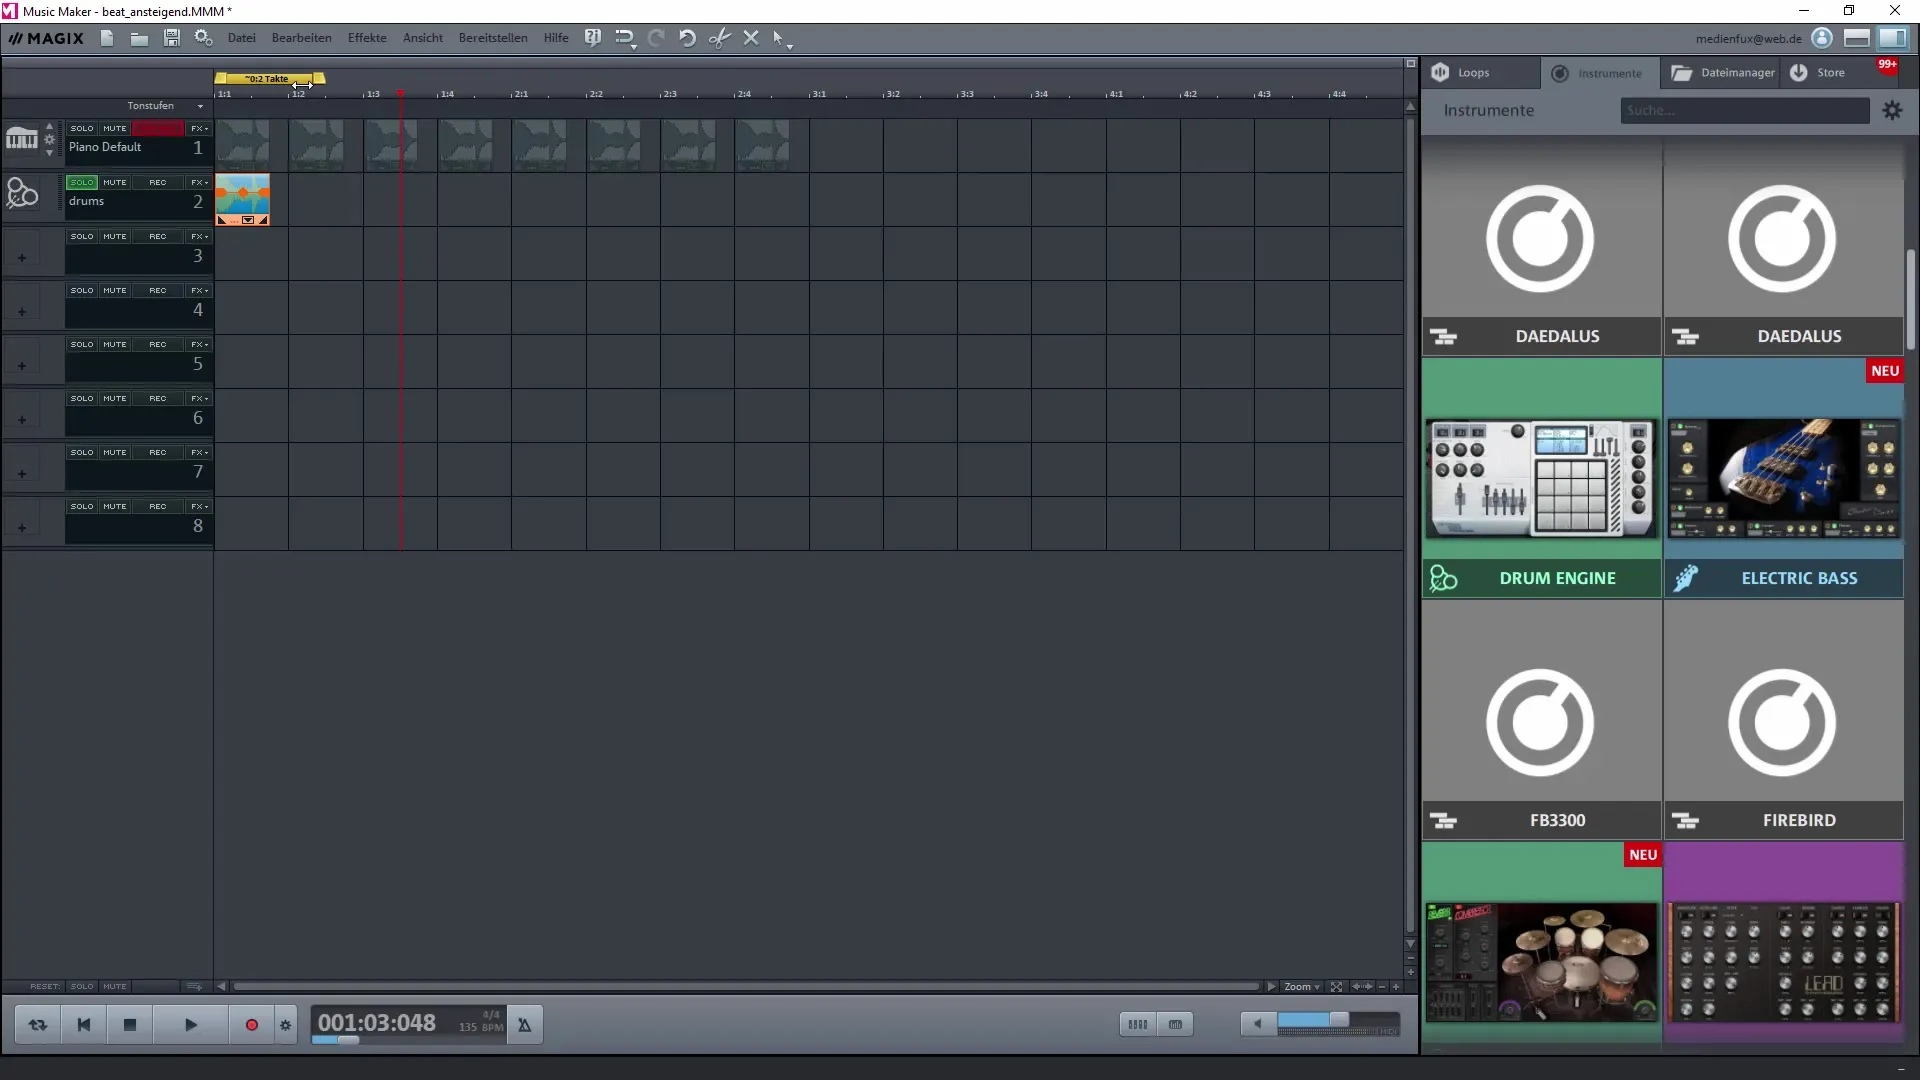Open the Effekte menu
Image resolution: width=1920 pixels, height=1080 pixels.
[x=367, y=38]
